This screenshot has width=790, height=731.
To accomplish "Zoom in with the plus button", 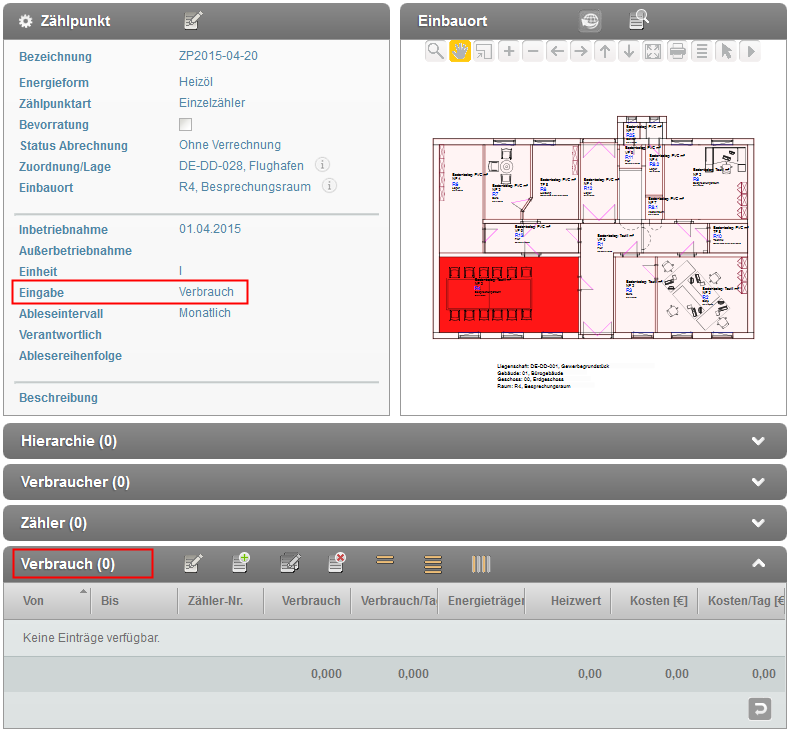I will (509, 51).
